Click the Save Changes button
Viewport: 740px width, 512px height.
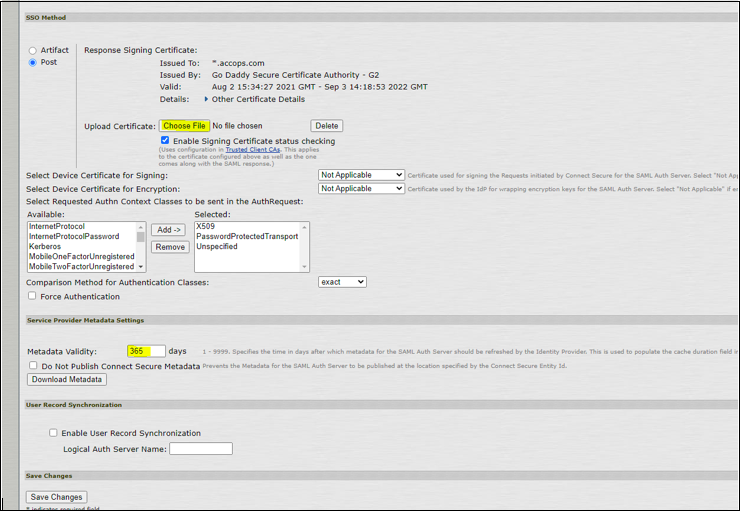pyautogui.click(x=56, y=497)
